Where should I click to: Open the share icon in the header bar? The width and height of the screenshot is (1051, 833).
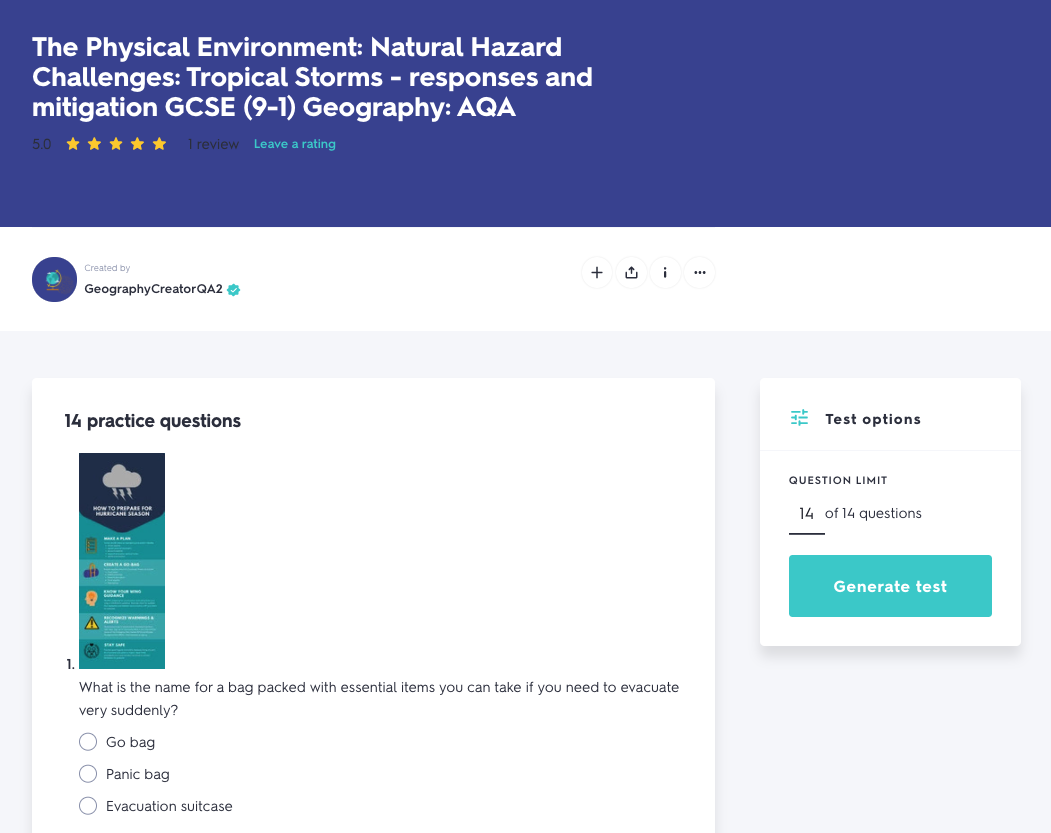[631, 272]
